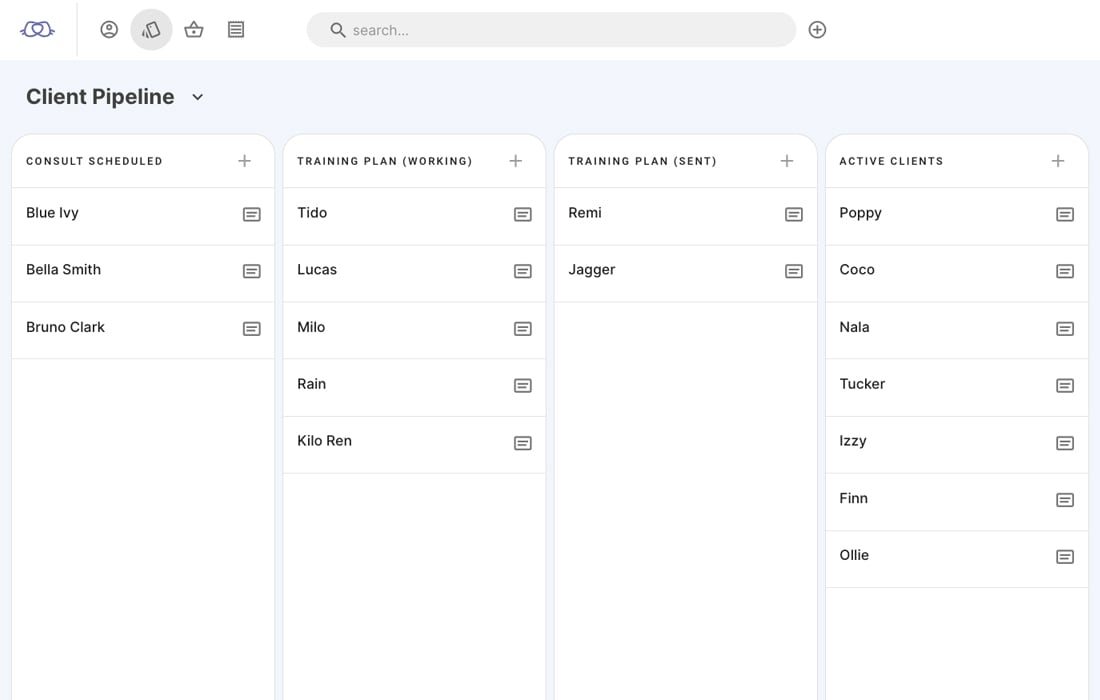Open notes icon for Bella Smith
The width and height of the screenshot is (1100, 700).
click(x=252, y=271)
